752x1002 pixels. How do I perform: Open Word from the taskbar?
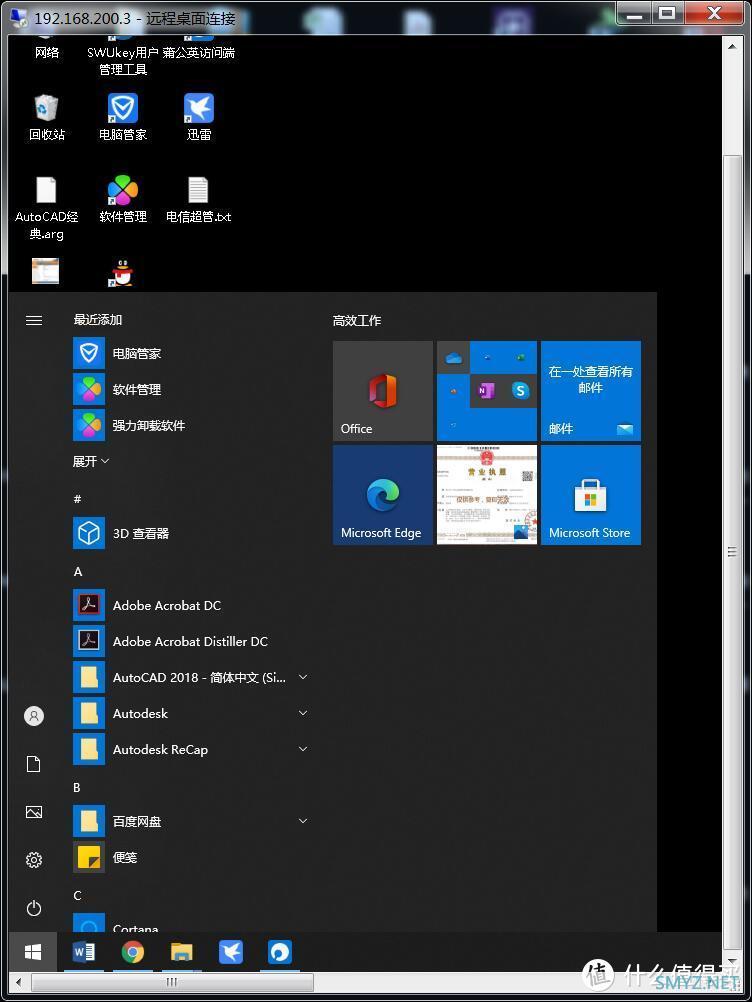(84, 952)
